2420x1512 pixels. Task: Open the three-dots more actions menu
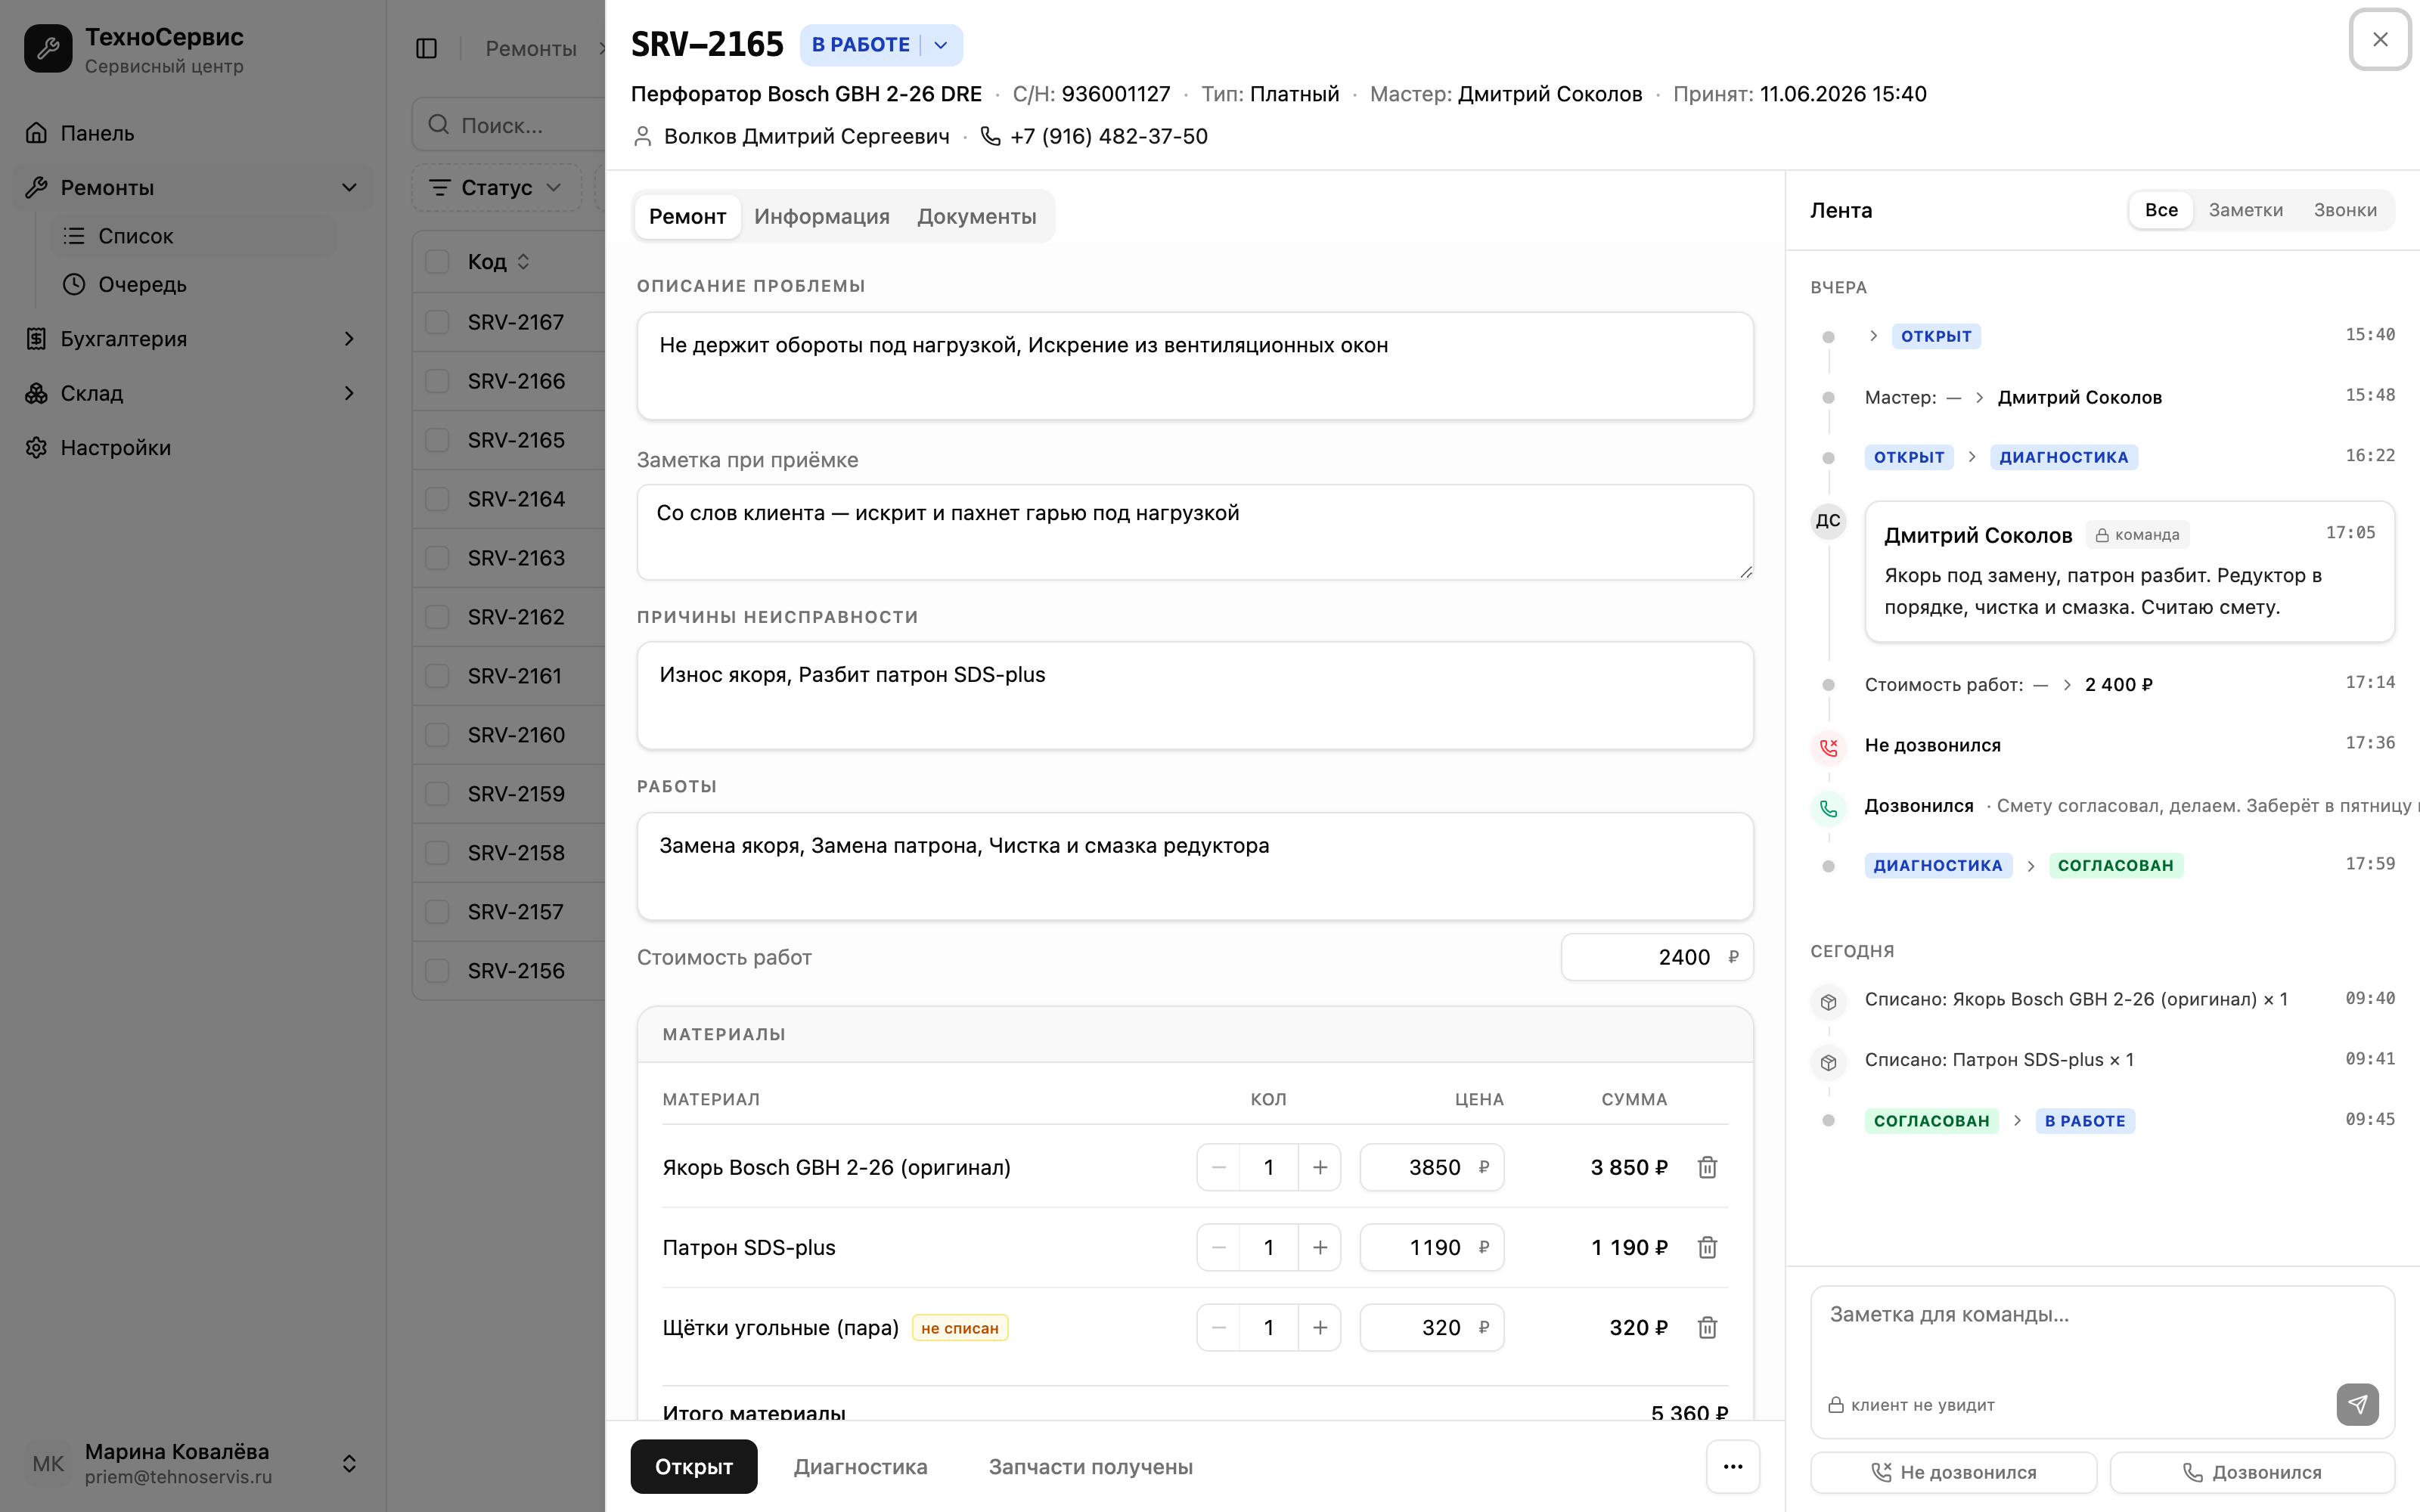[1733, 1466]
